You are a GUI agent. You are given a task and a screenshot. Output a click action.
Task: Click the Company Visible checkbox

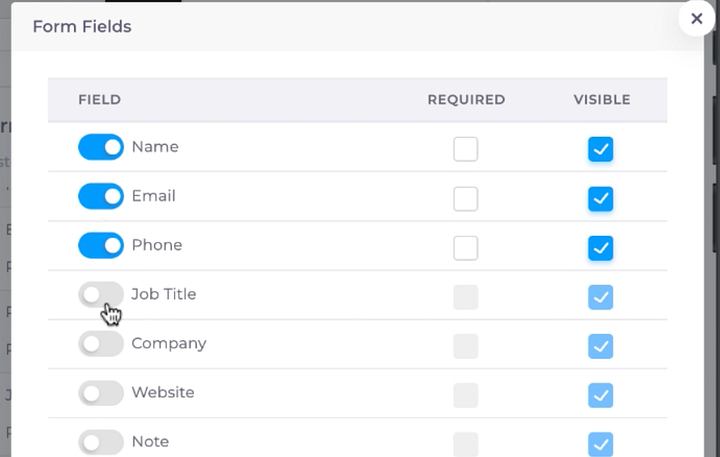(601, 346)
